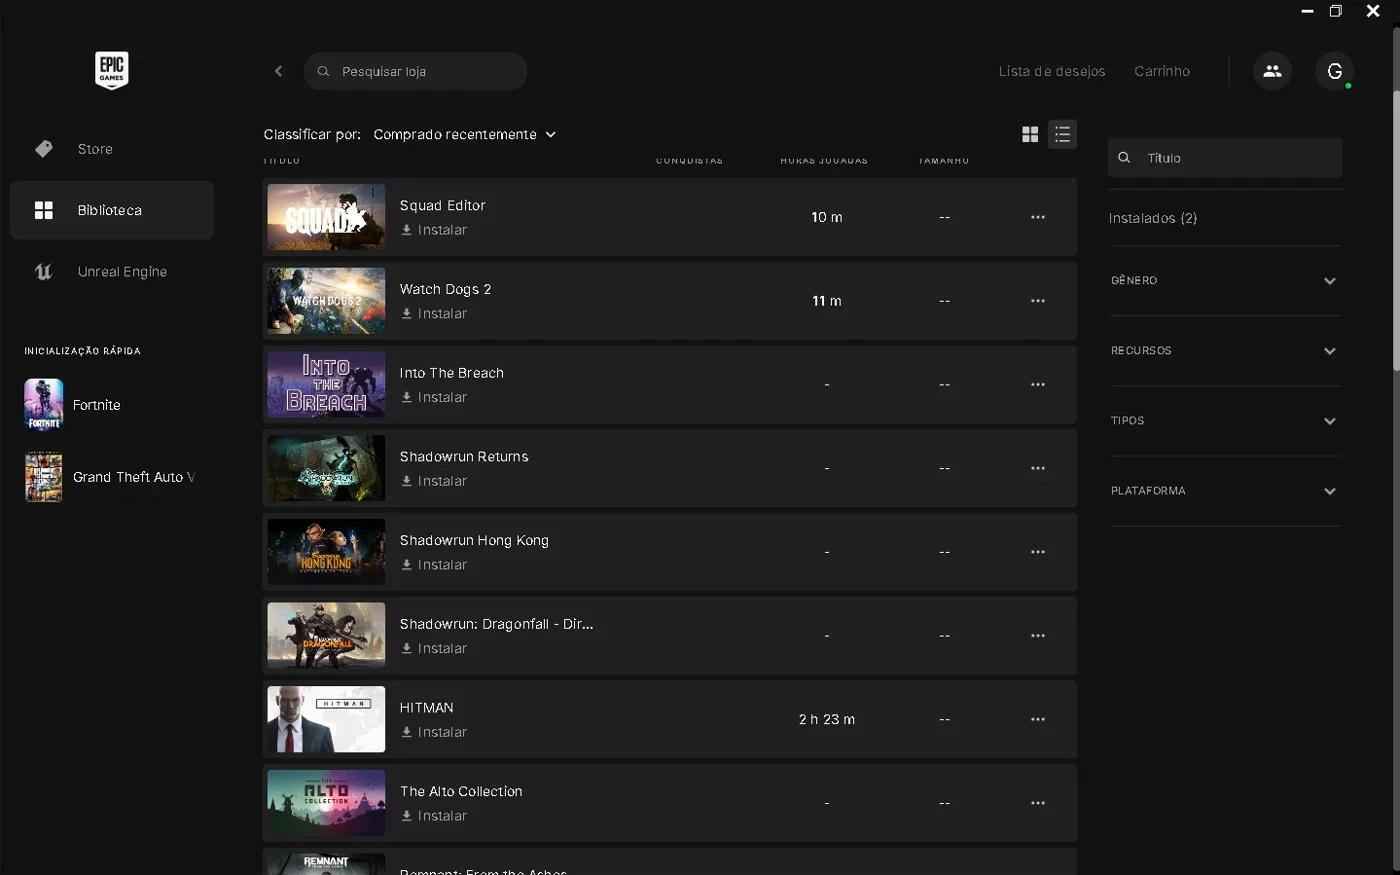Viewport: 1400px width, 875px height.
Task: Select Biblioteca in the sidebar
Action: [x=111, y=210]
